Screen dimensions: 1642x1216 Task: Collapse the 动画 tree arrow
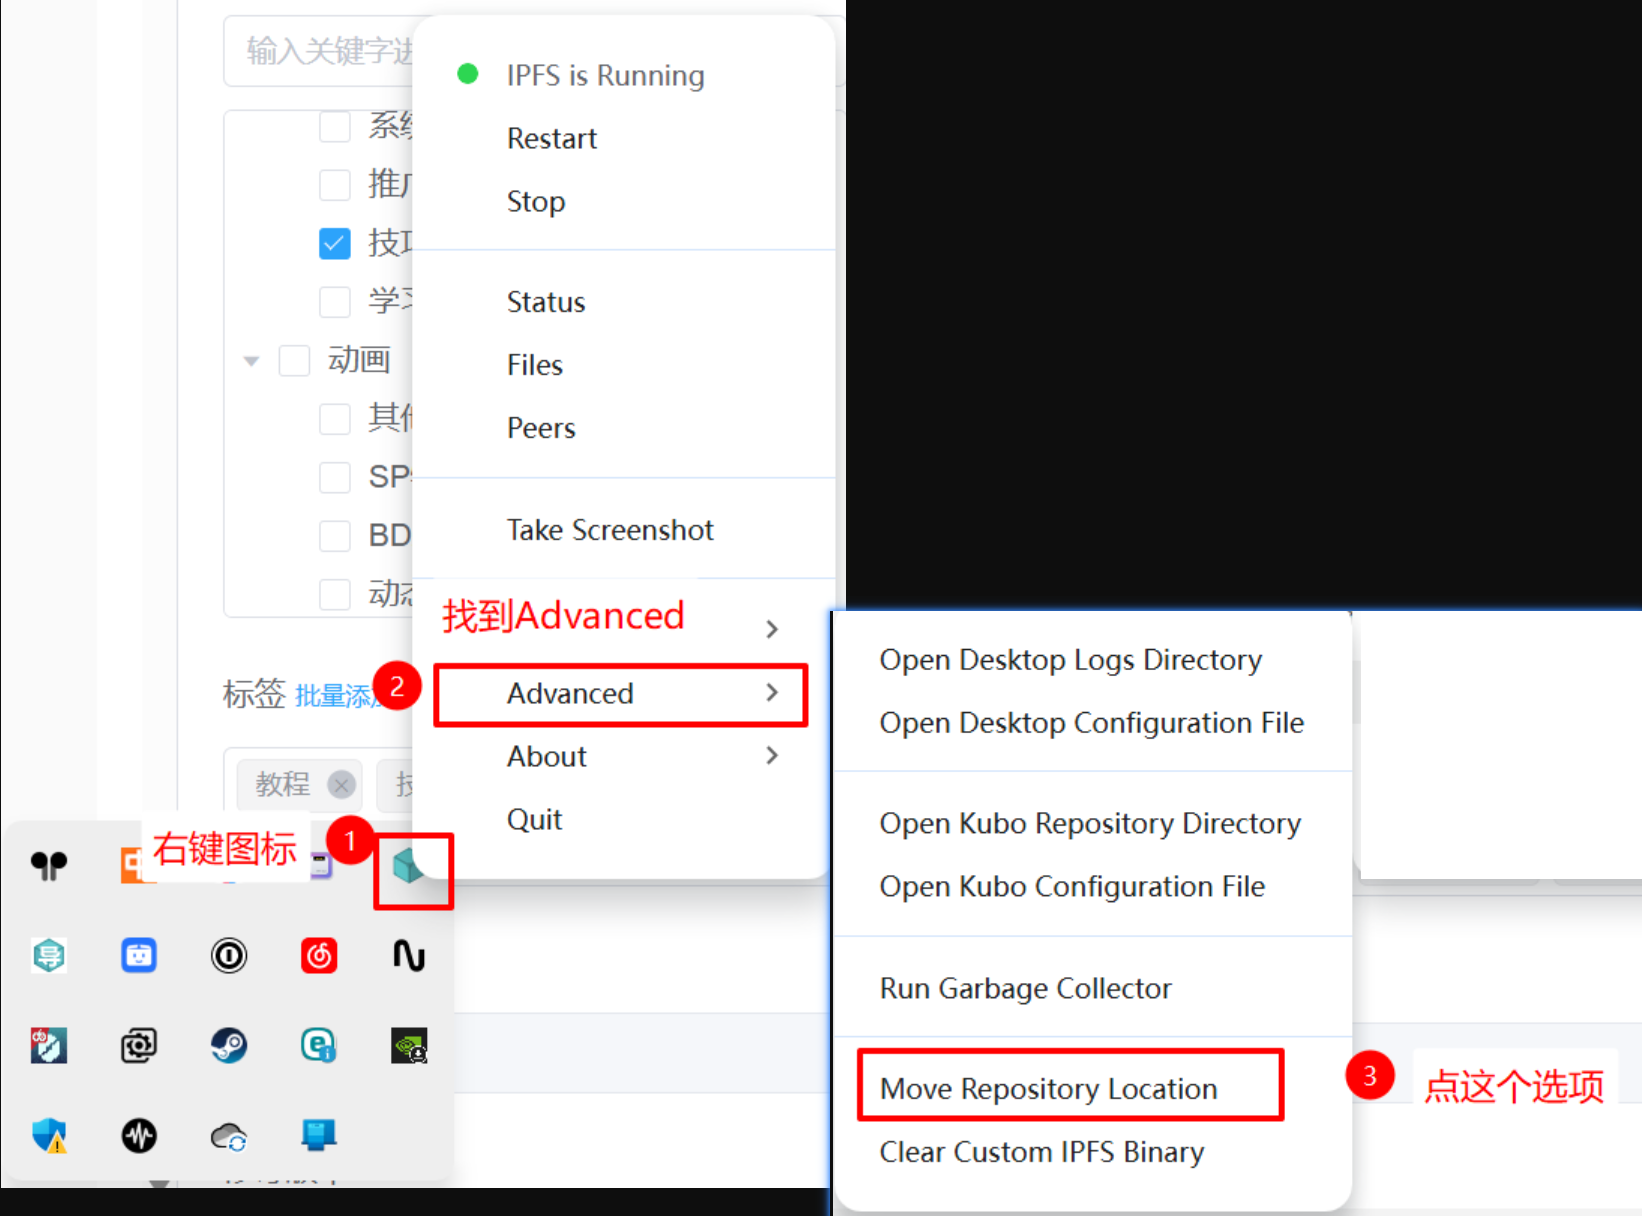pos(252,361)
